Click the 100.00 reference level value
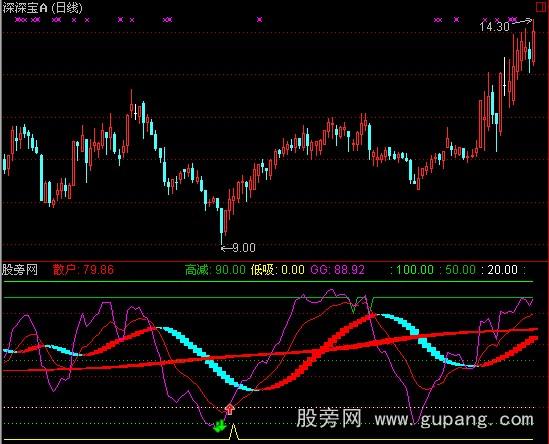 pyautogui.click(x=415, y=270)
